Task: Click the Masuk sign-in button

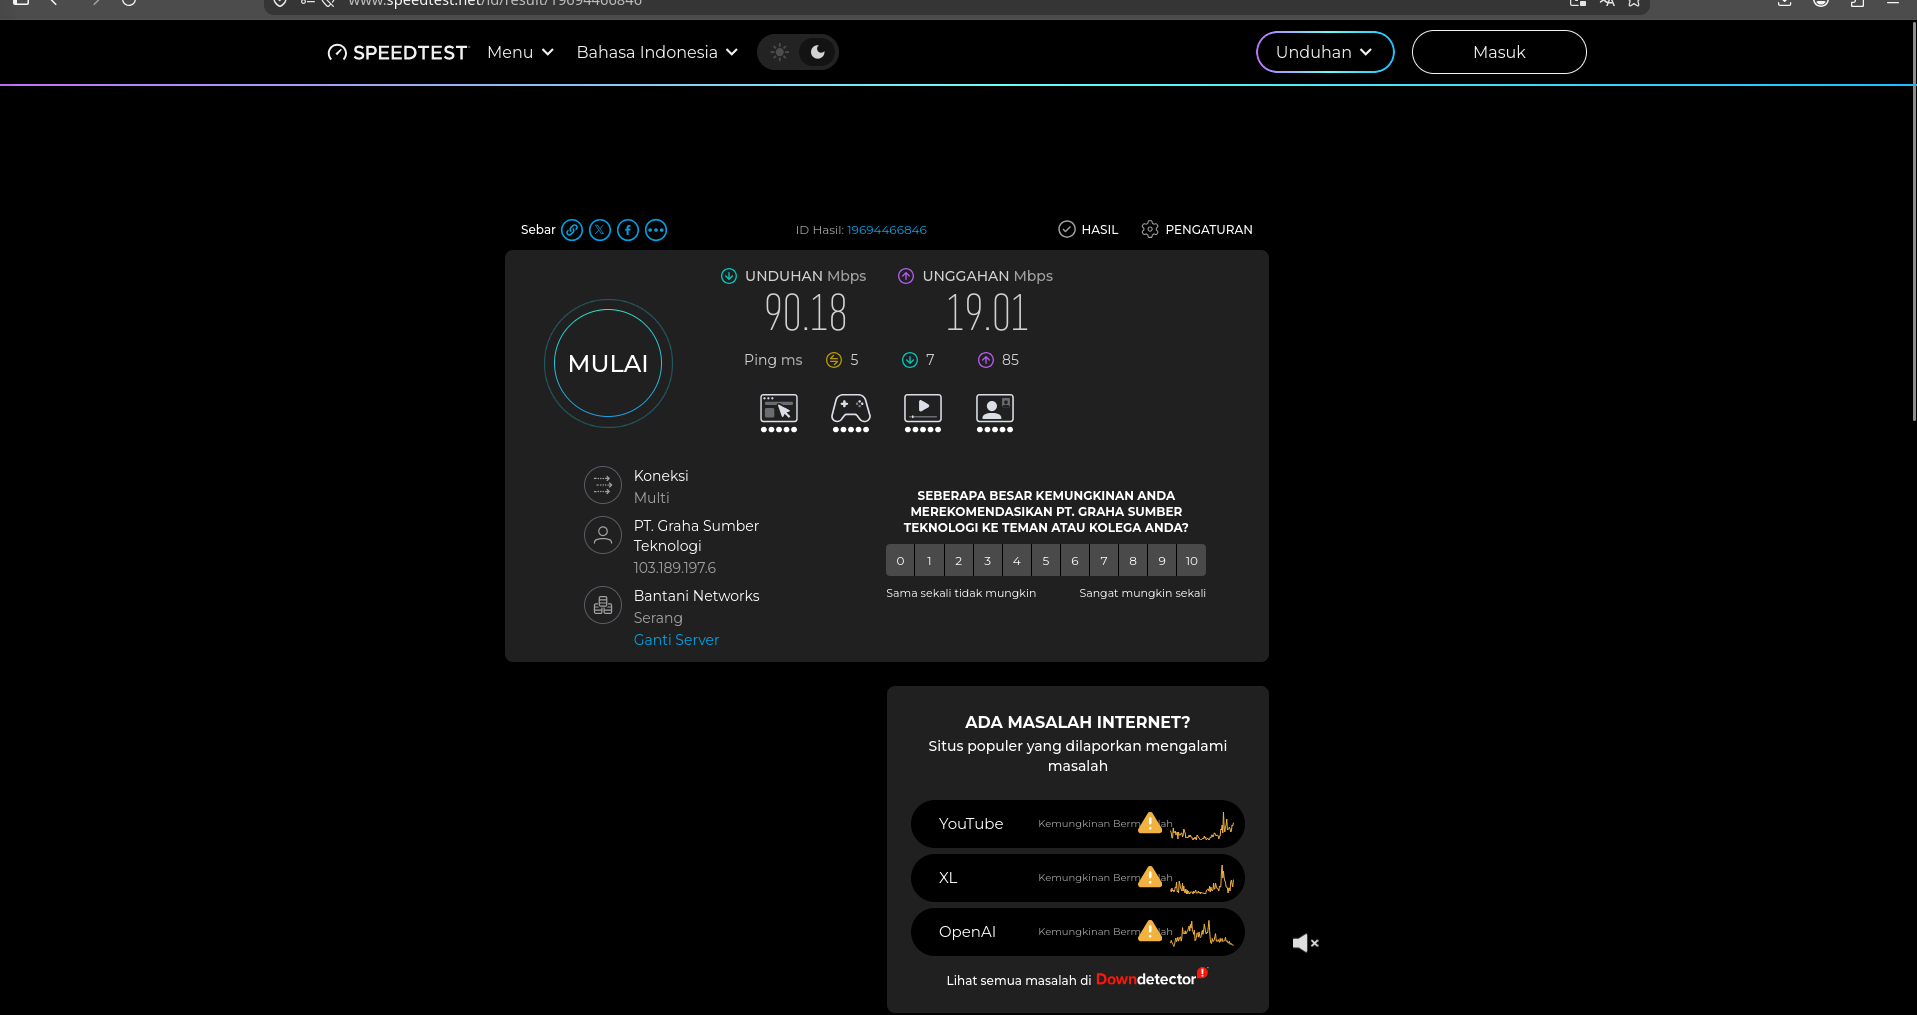Action: pos(1499,52)
